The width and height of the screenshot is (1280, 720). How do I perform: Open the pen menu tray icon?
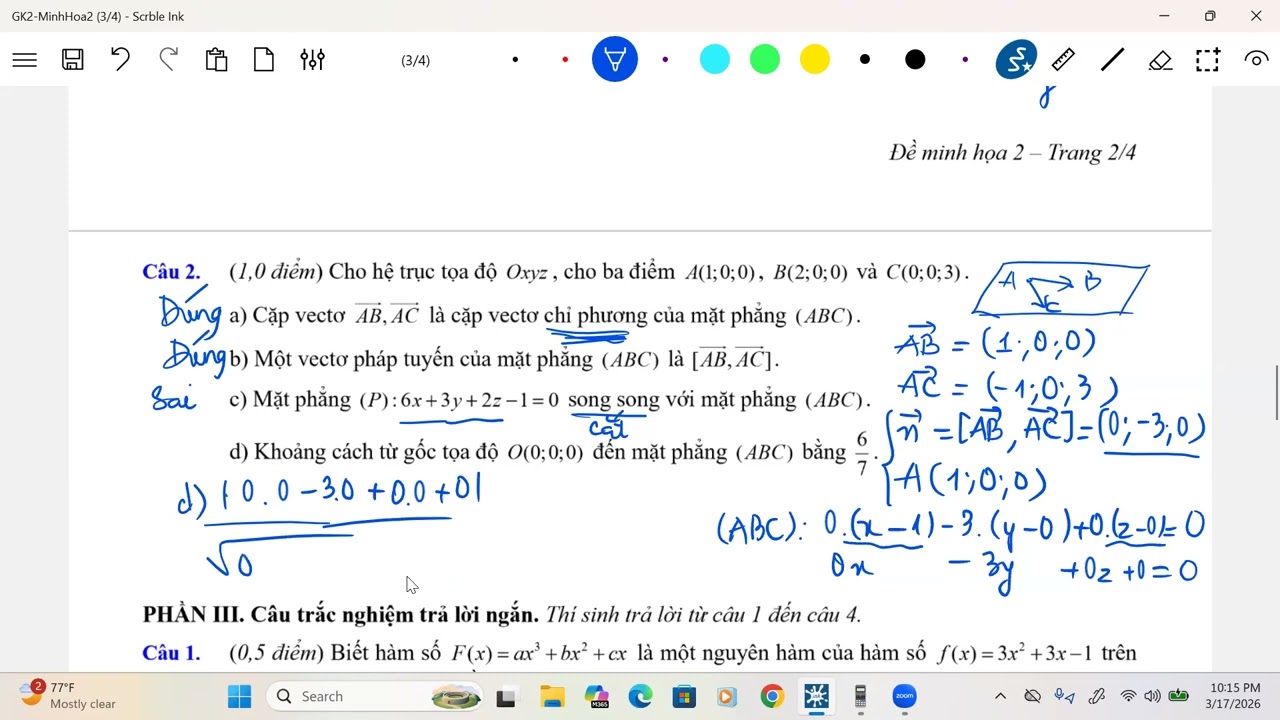[1097, 696]
